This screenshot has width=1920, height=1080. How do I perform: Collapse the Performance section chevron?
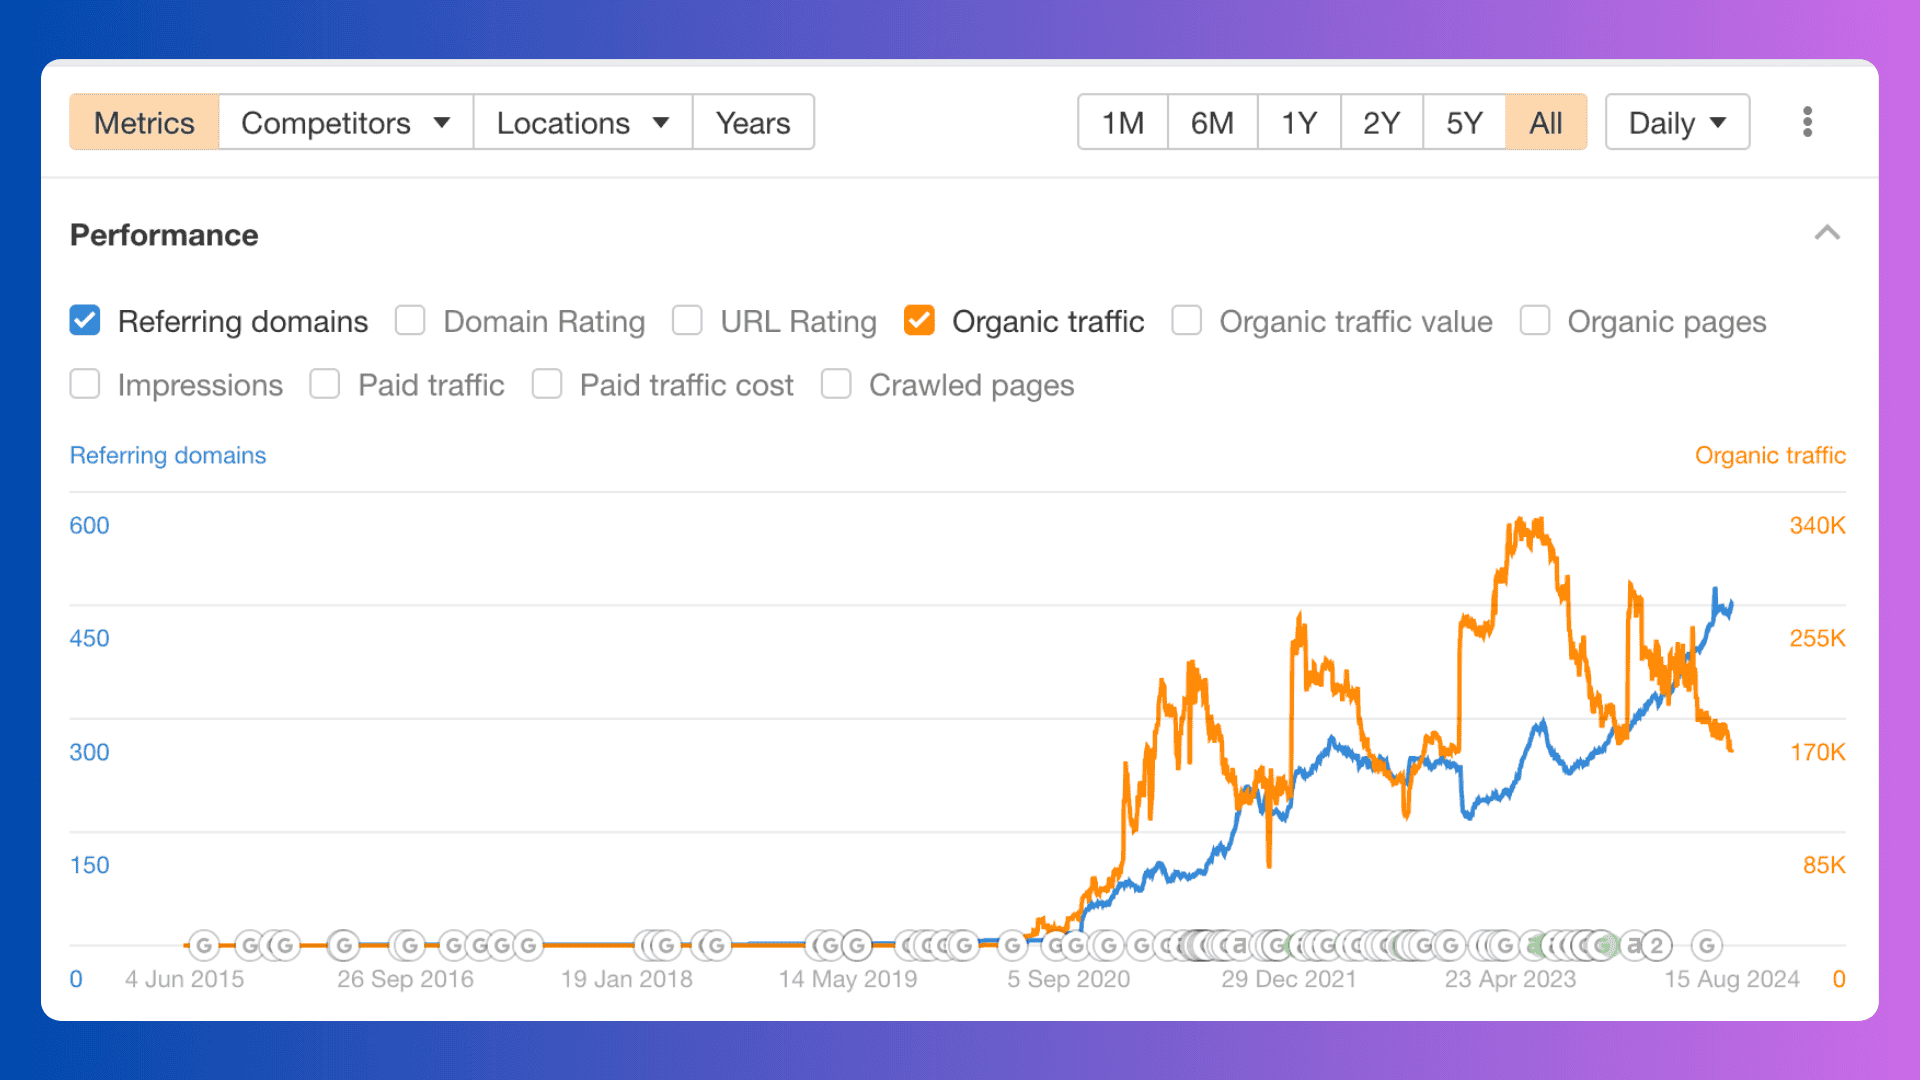(x=1827, y=233)
